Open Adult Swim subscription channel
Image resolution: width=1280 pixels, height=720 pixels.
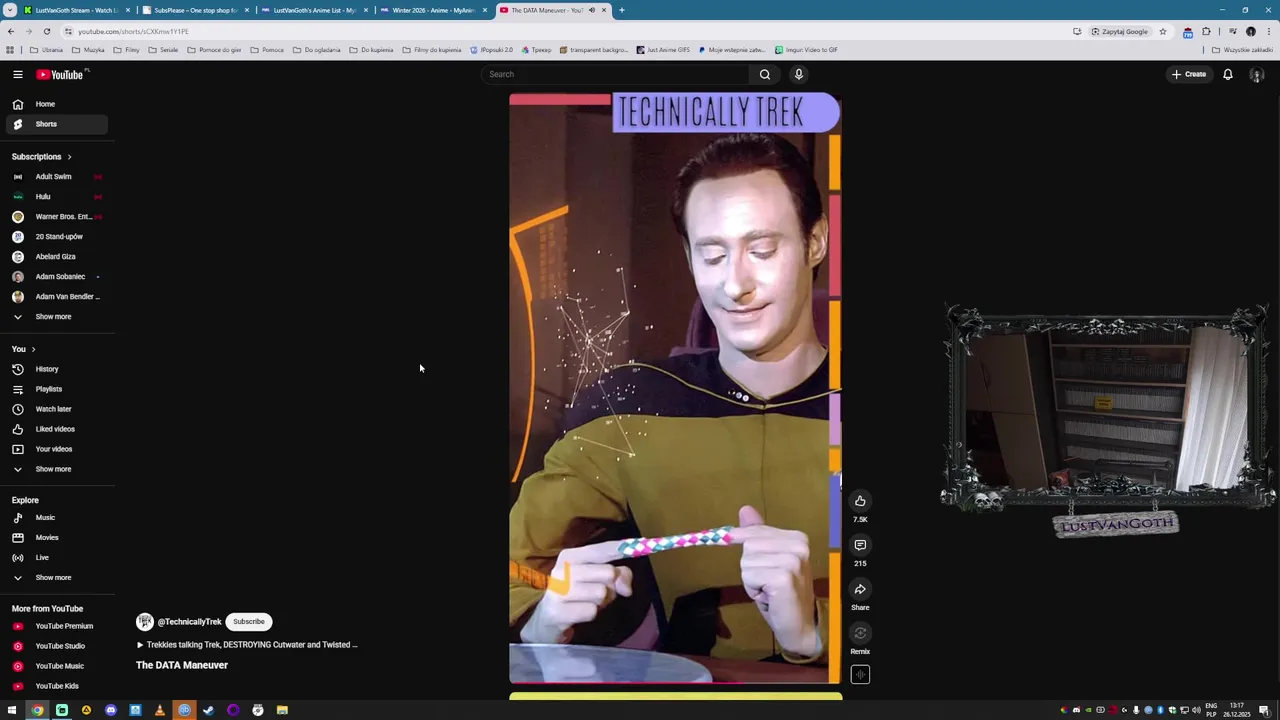56,177
